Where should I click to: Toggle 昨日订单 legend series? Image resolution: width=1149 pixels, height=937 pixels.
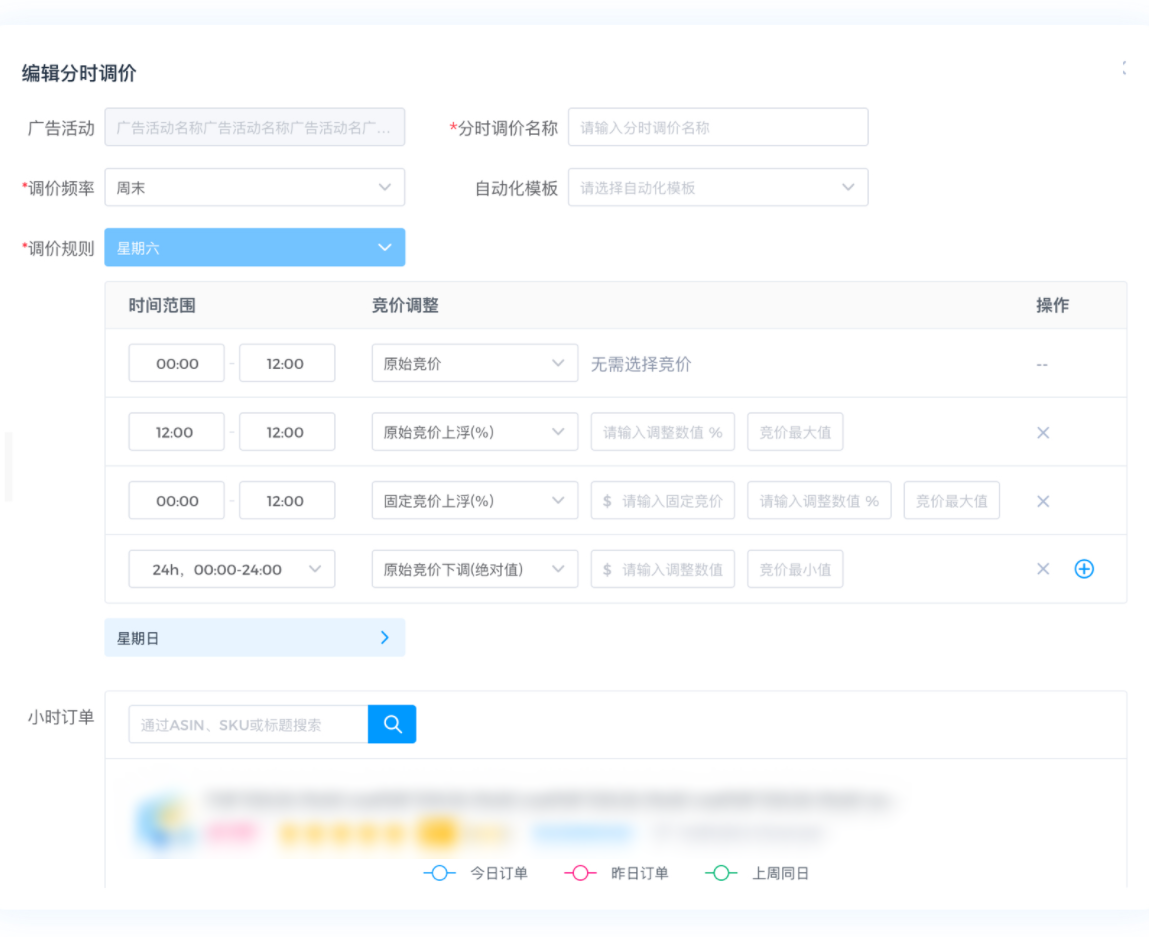click(x=616, y=873)
